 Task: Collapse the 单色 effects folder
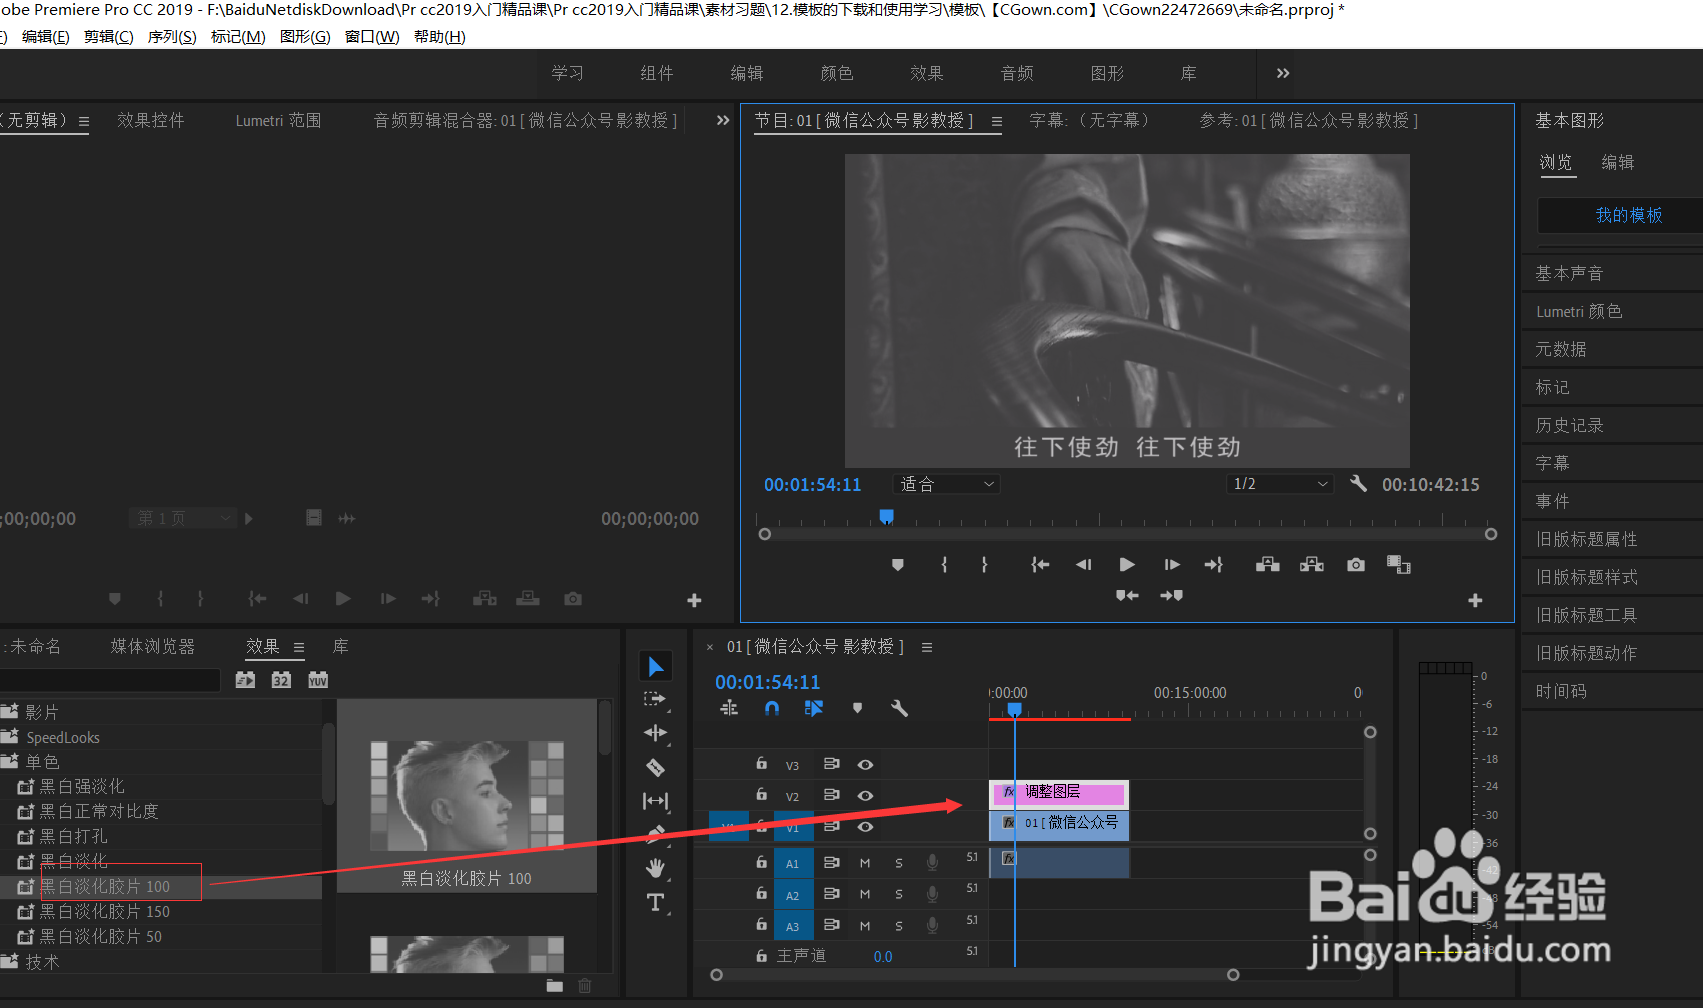pyautogui.click(x=10, y=762)
